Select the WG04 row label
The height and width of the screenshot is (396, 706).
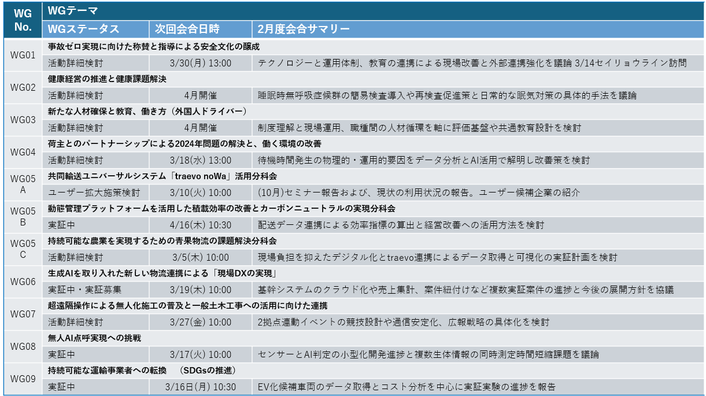tap(23, 152)
